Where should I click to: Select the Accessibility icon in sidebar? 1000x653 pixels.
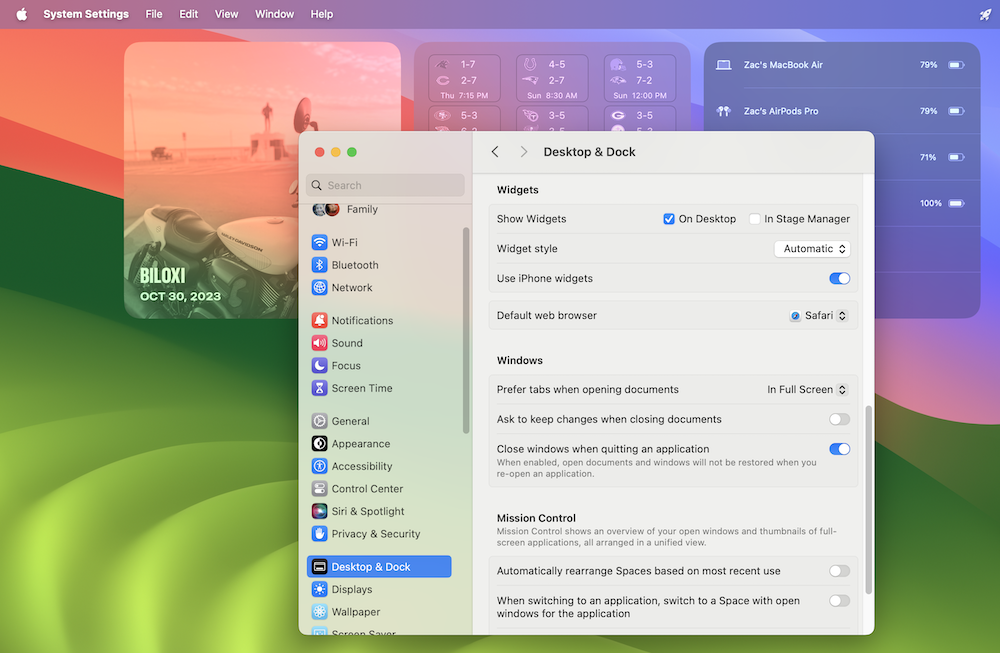[319, 466]
